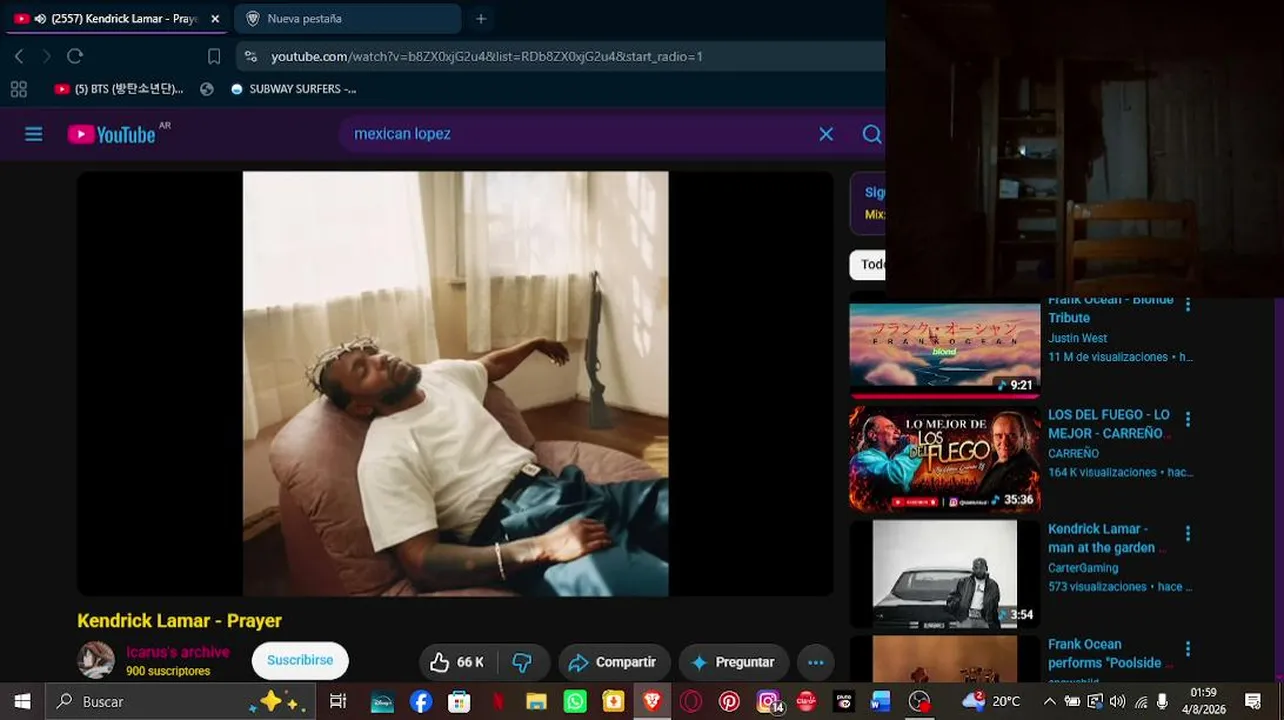Open Facebook from the taskbar
Image resolution: width=1284 pixels, height=720 pixels.
click(x=421, y=702)
